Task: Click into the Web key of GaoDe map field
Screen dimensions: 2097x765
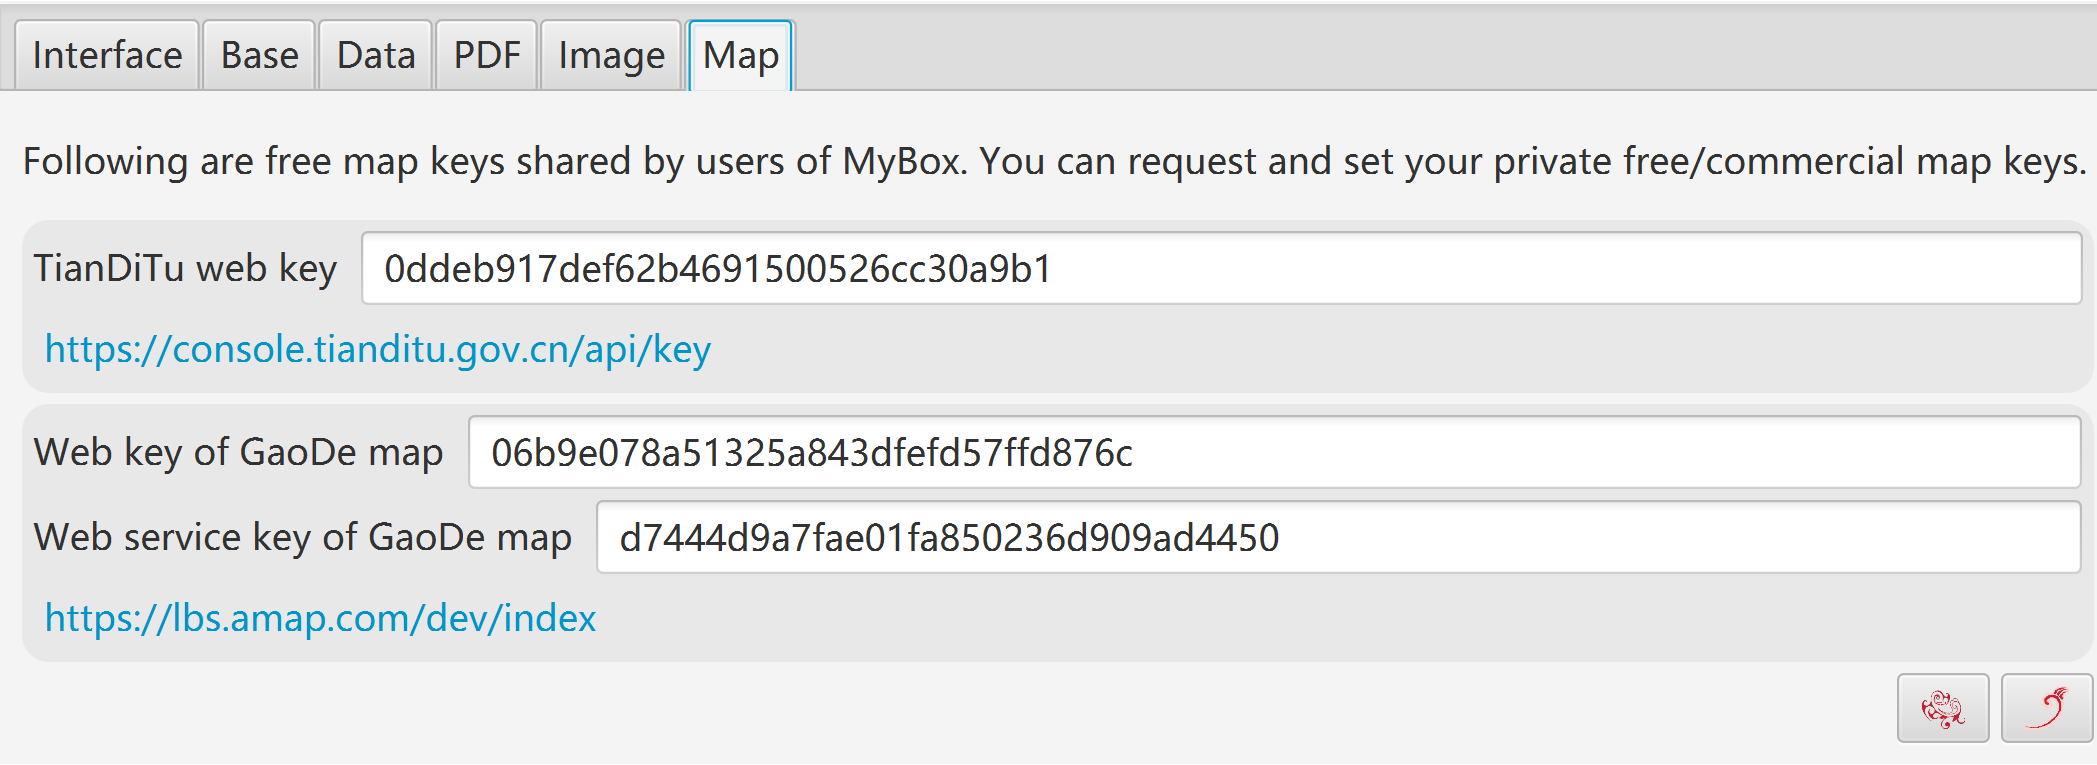Action: point(1273,452)
